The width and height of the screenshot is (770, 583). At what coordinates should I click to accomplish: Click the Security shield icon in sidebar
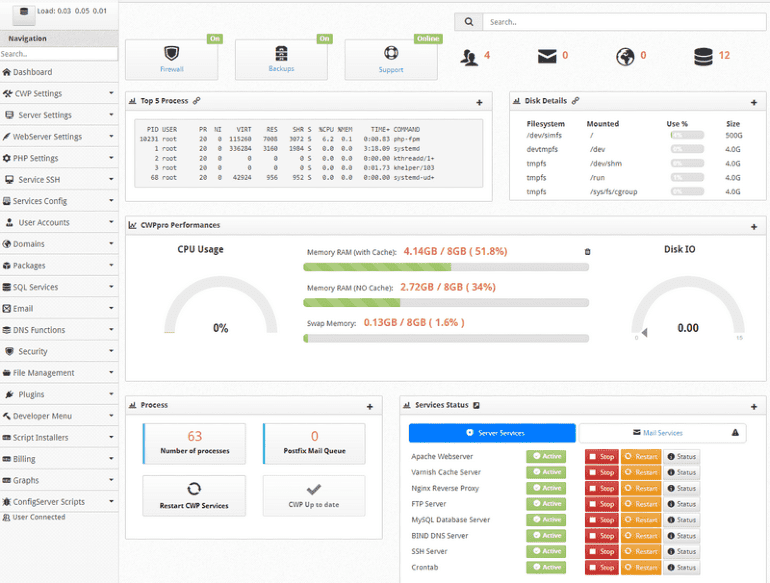(9, 351)
